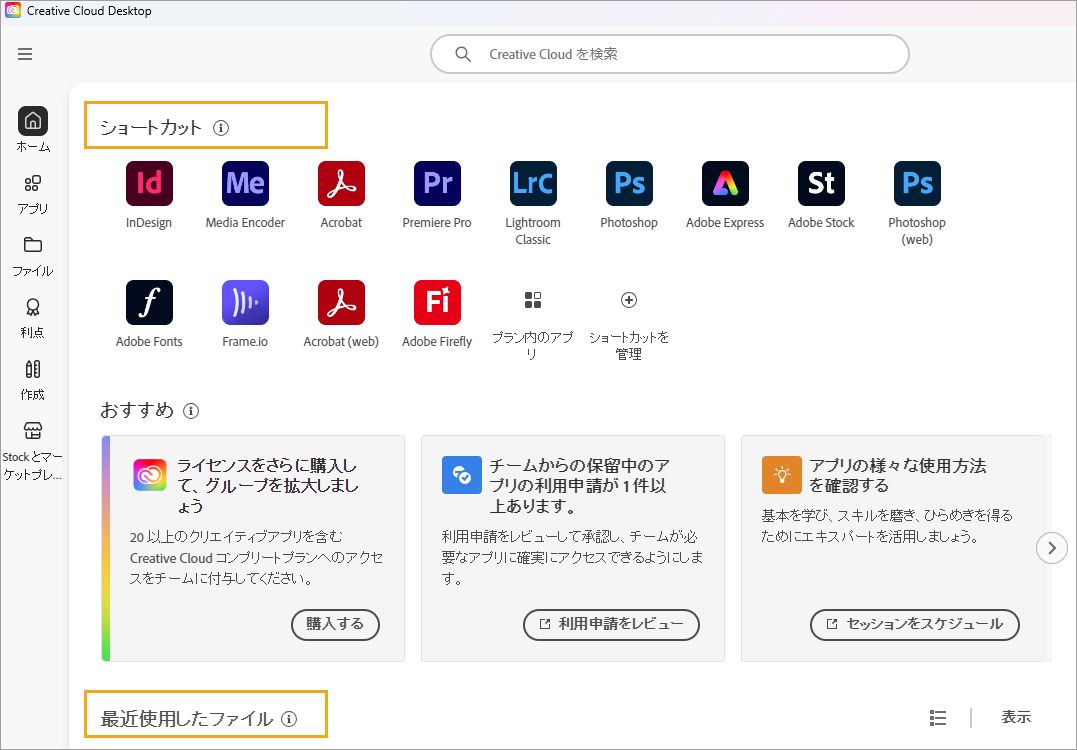Open InDesign from the shortcuts section

tap(149, 184)
